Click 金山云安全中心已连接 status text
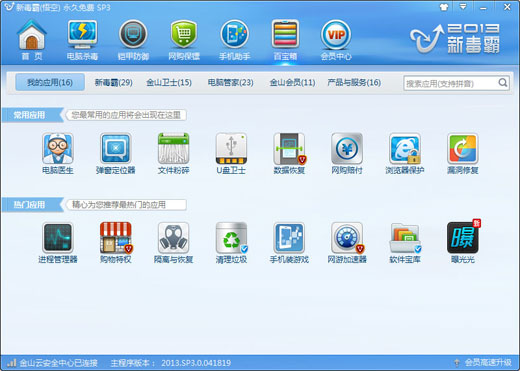 pyautogui.click(x=59, y=363)
